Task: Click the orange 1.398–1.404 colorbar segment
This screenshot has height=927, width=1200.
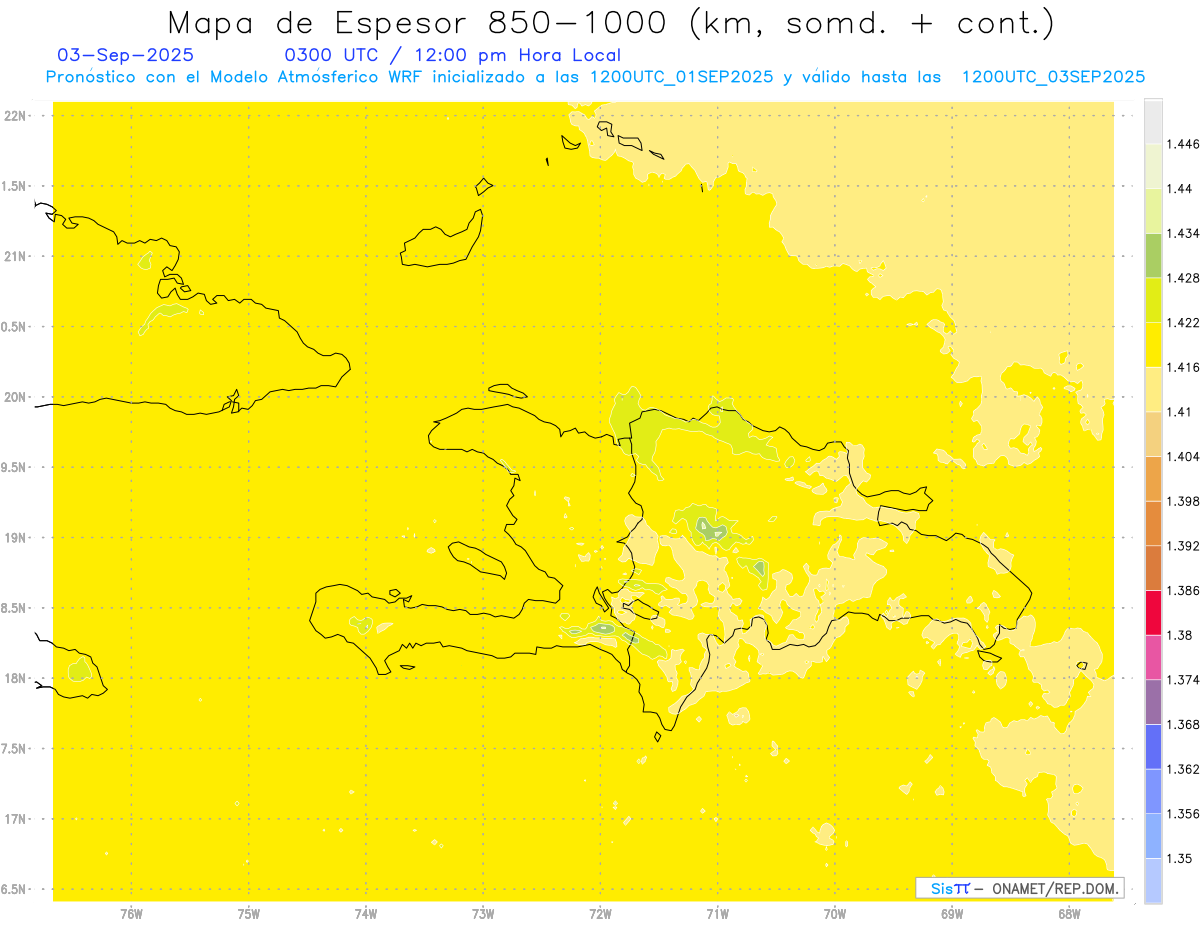Action: click(x=1153, y=478)
